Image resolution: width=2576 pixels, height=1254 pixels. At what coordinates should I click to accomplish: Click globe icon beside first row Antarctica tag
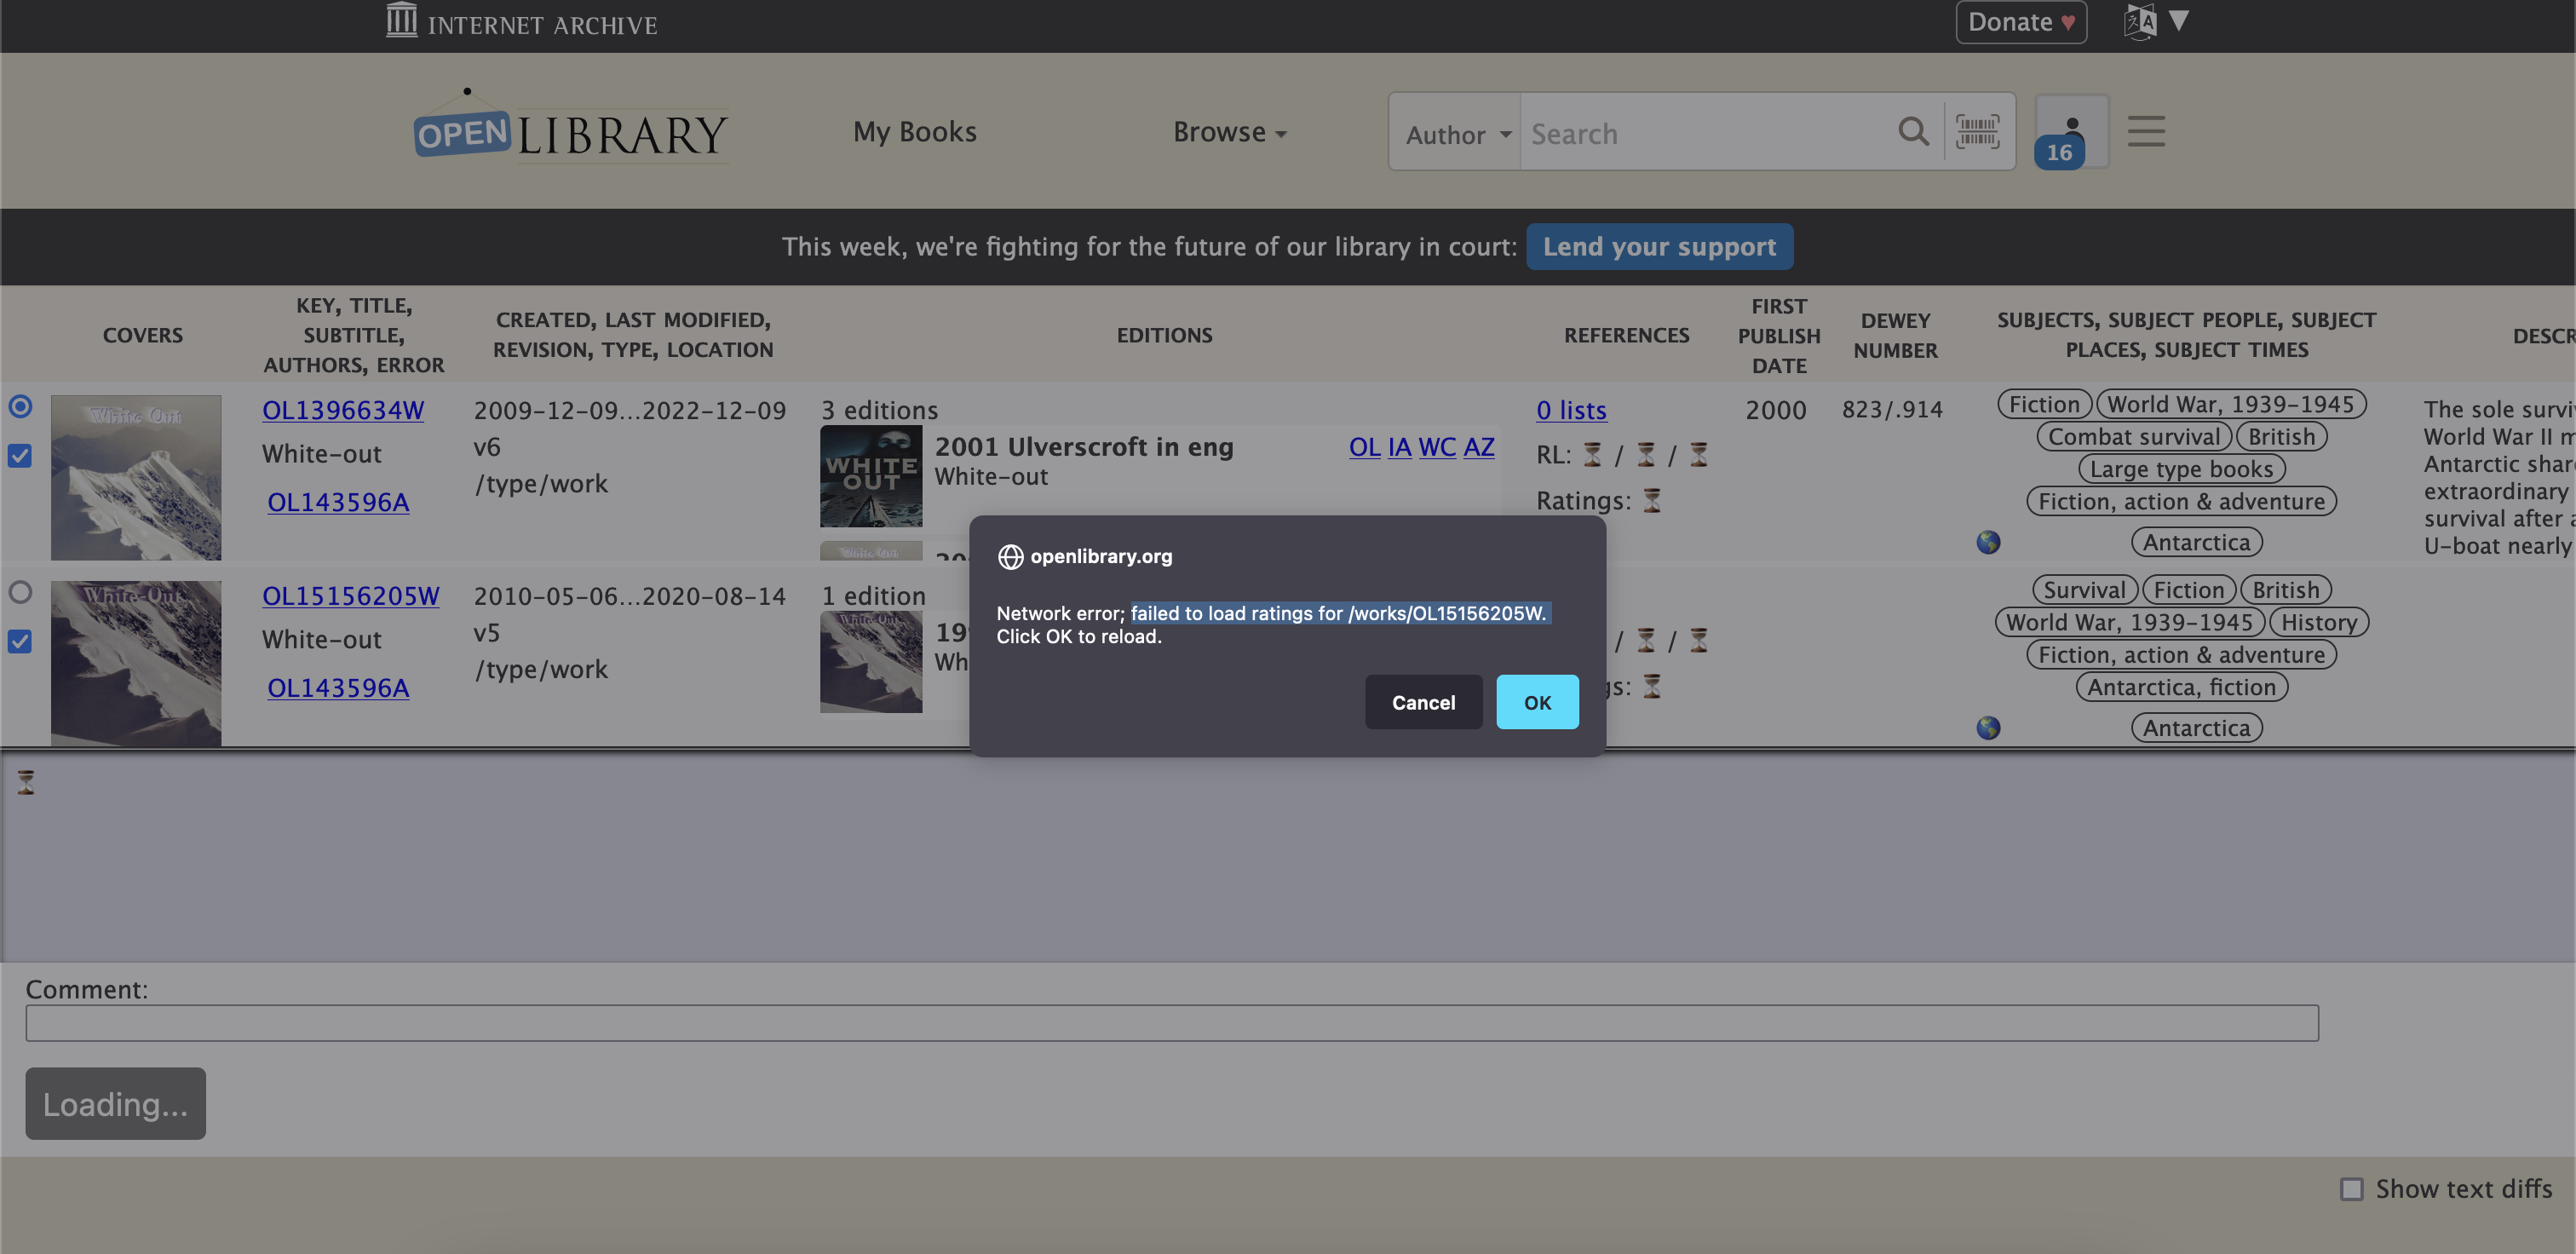tap(1988, 542)
